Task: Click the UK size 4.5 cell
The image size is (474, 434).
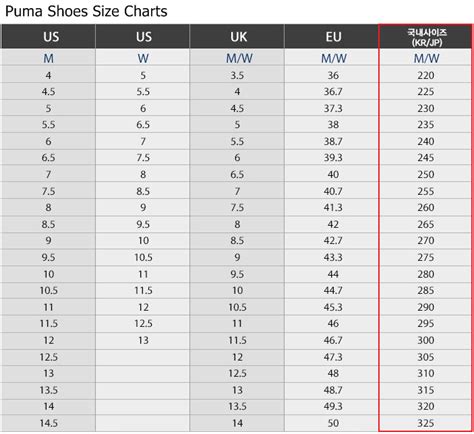Action: [237, 108]
